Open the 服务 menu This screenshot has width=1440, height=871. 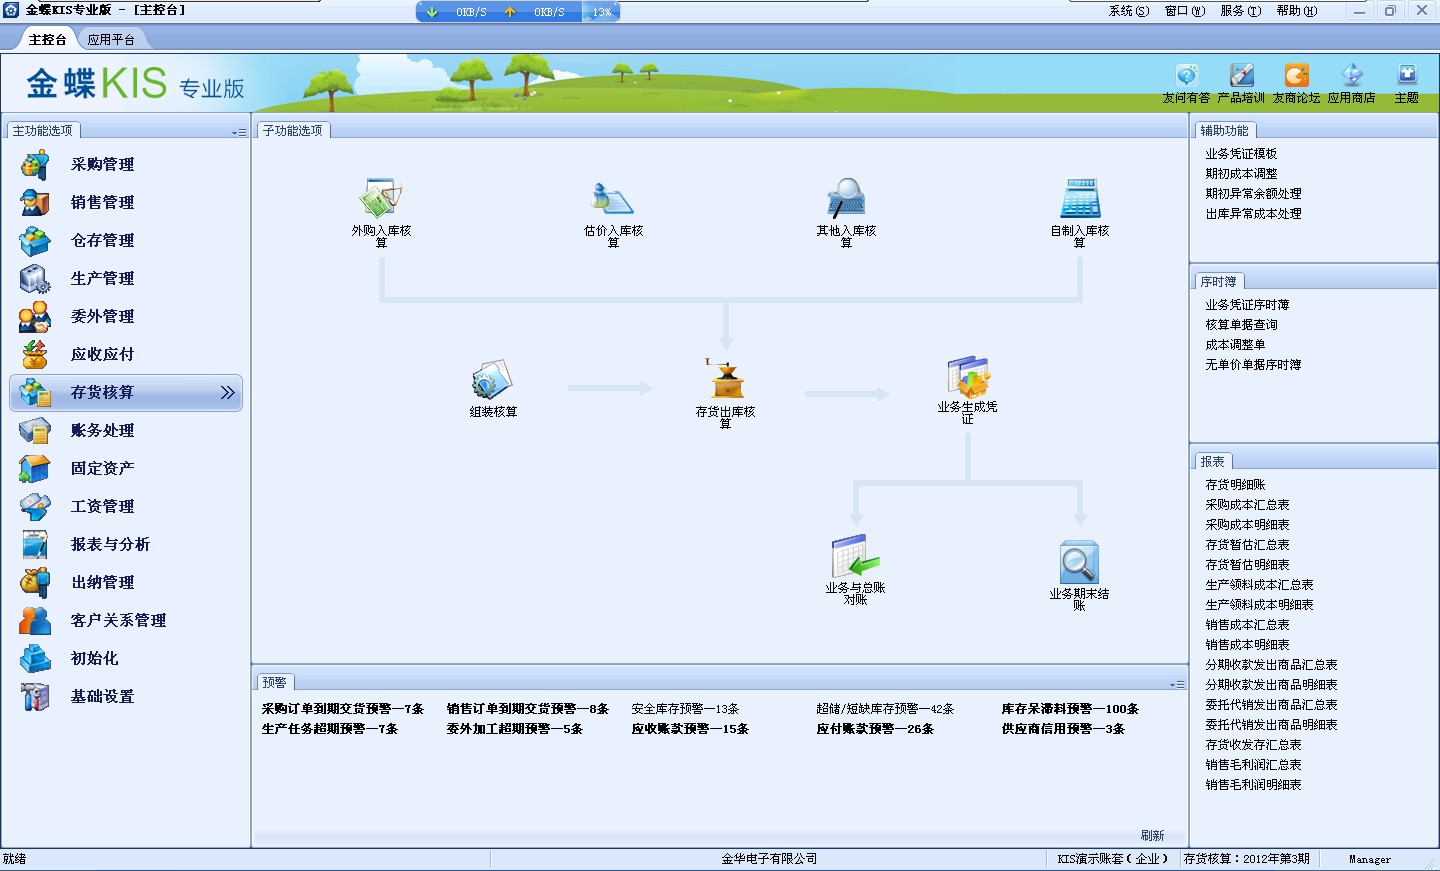(1240, 11)
